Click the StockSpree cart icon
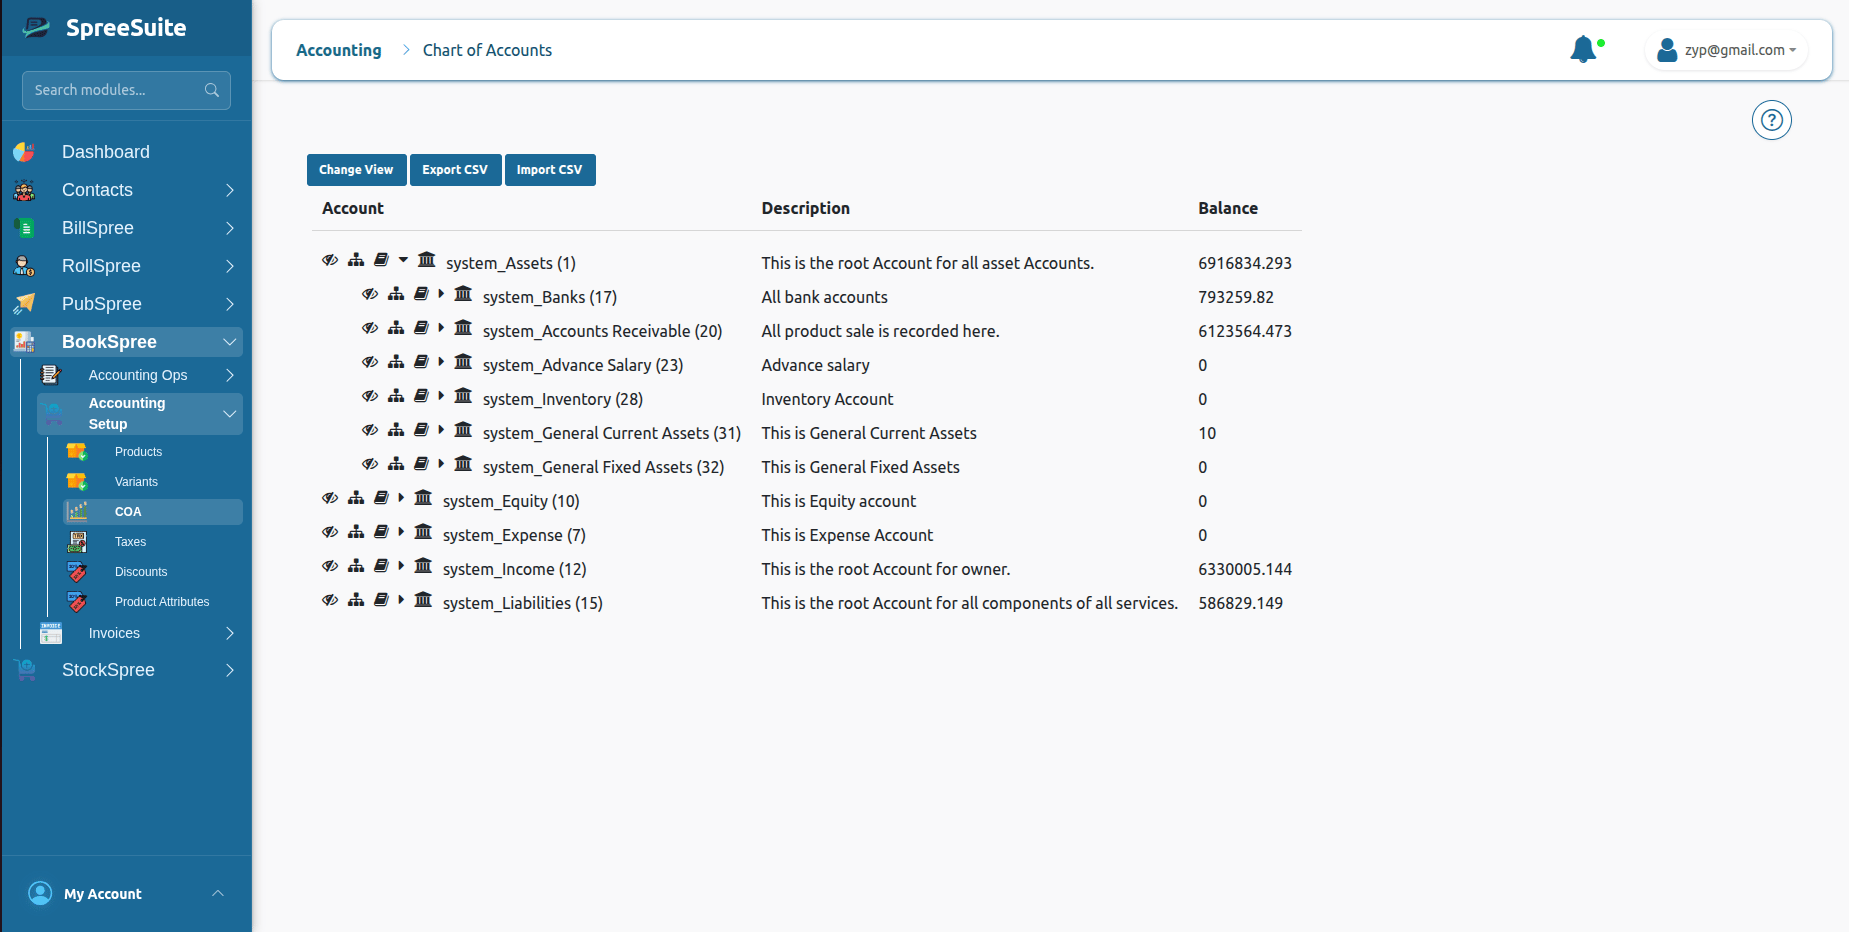The image size is (1849, 932). (x=24, y=670)
